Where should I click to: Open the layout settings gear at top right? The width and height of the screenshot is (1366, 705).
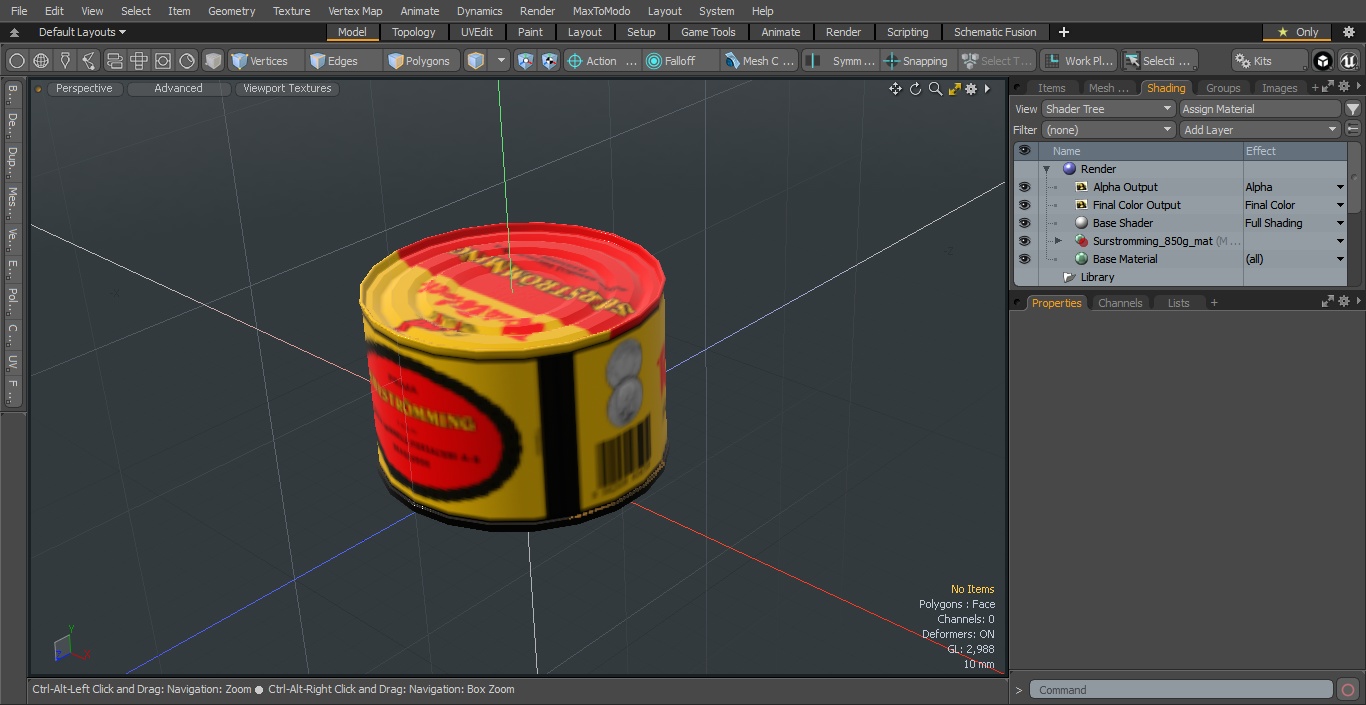tap(1349, 32)
